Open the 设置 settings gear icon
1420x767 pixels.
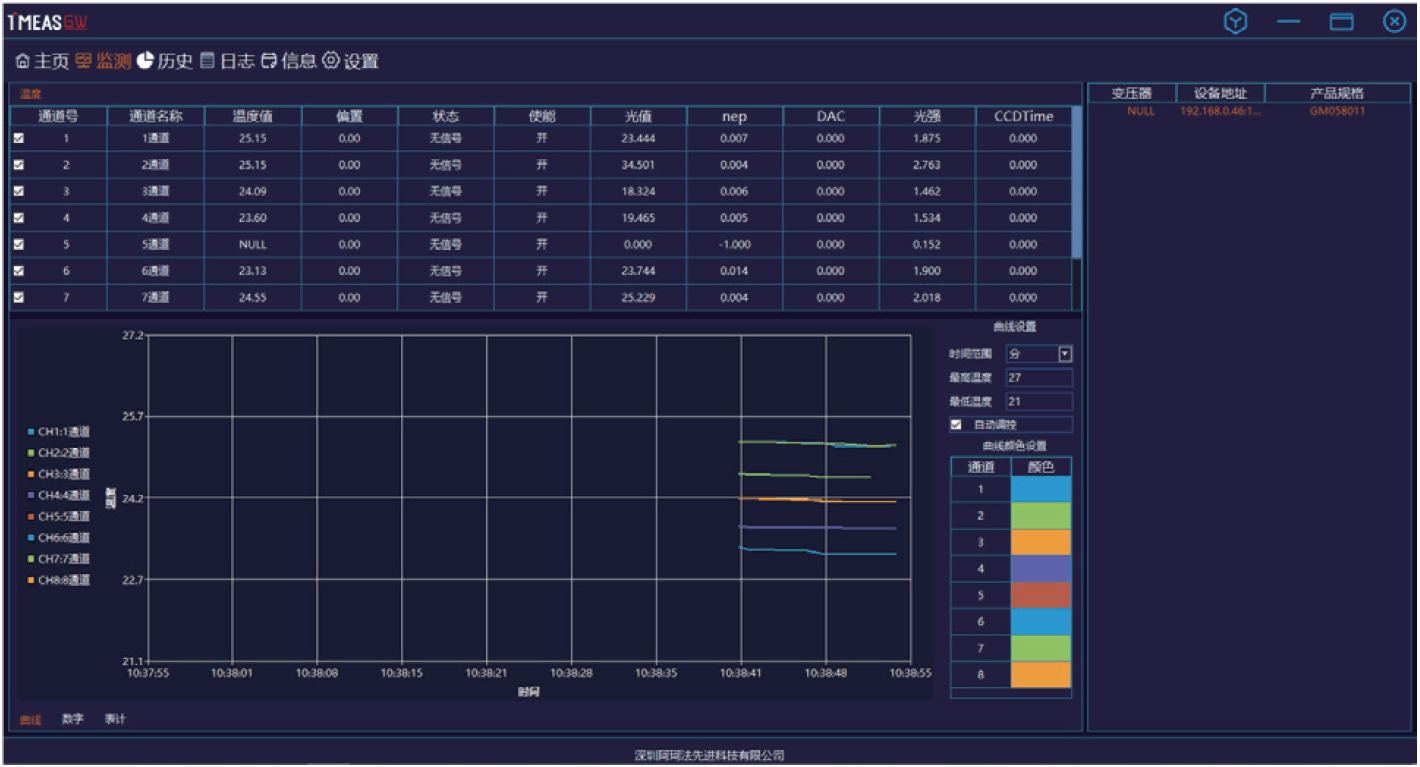click(331, 61)
